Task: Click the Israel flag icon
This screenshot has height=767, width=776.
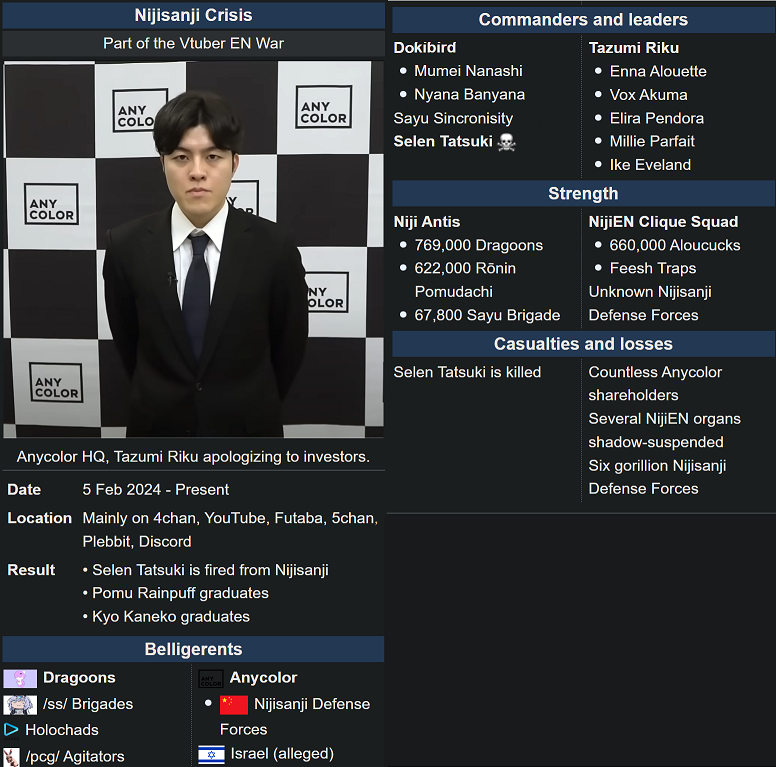Action: coord(211,755)
